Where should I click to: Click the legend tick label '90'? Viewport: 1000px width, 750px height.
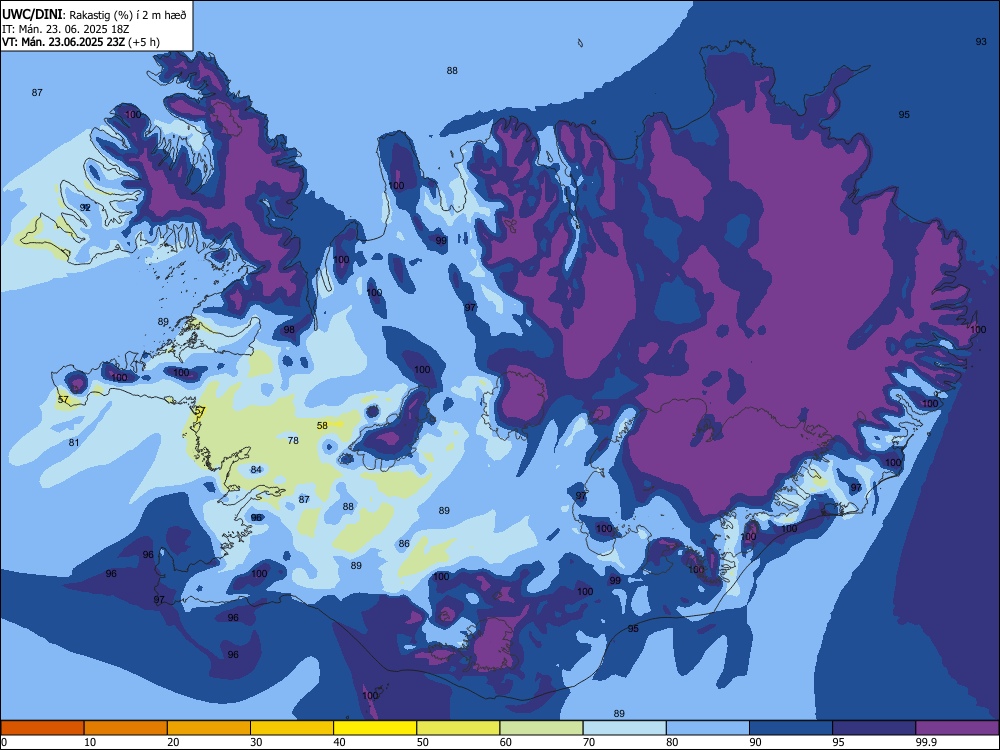click(x=755, y=742)
